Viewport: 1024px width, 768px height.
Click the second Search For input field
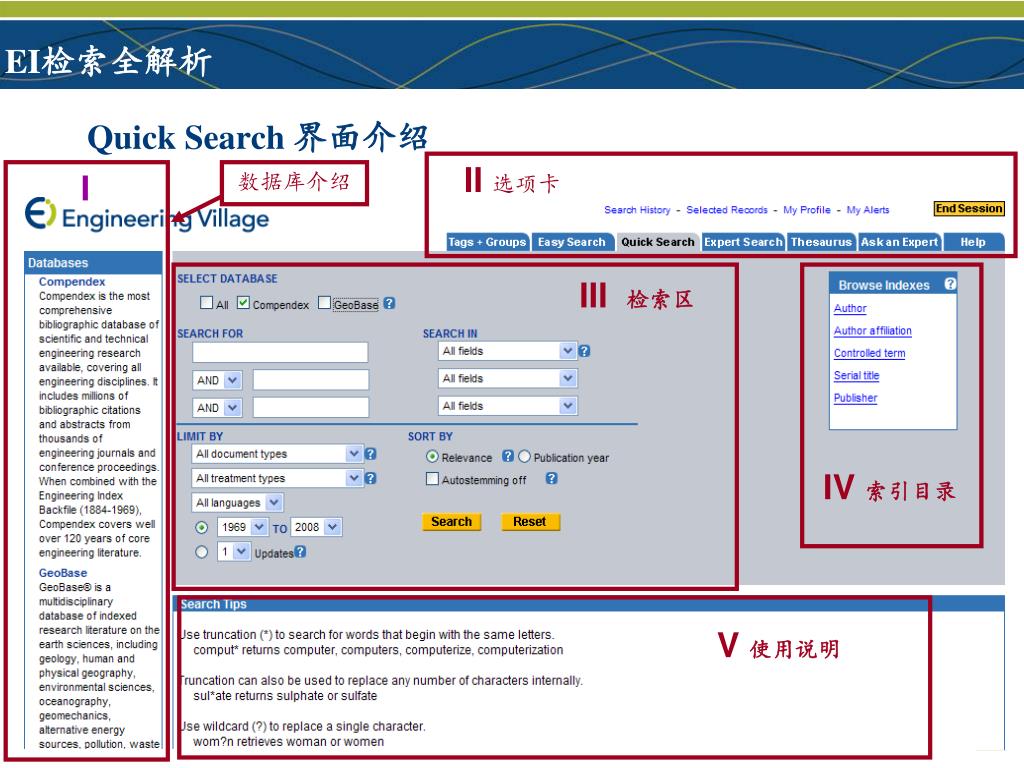tap(311, 379)
